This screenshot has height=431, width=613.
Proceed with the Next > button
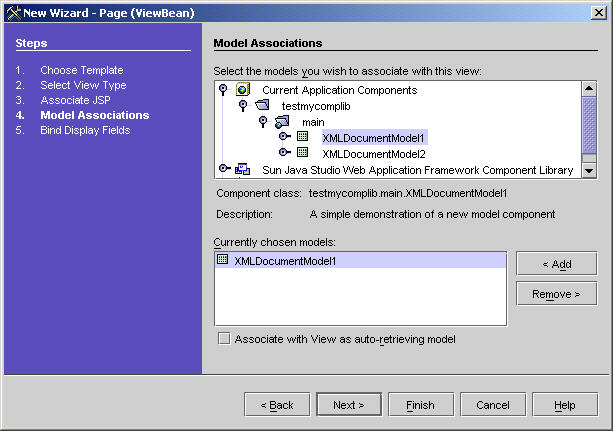[349, 405]
